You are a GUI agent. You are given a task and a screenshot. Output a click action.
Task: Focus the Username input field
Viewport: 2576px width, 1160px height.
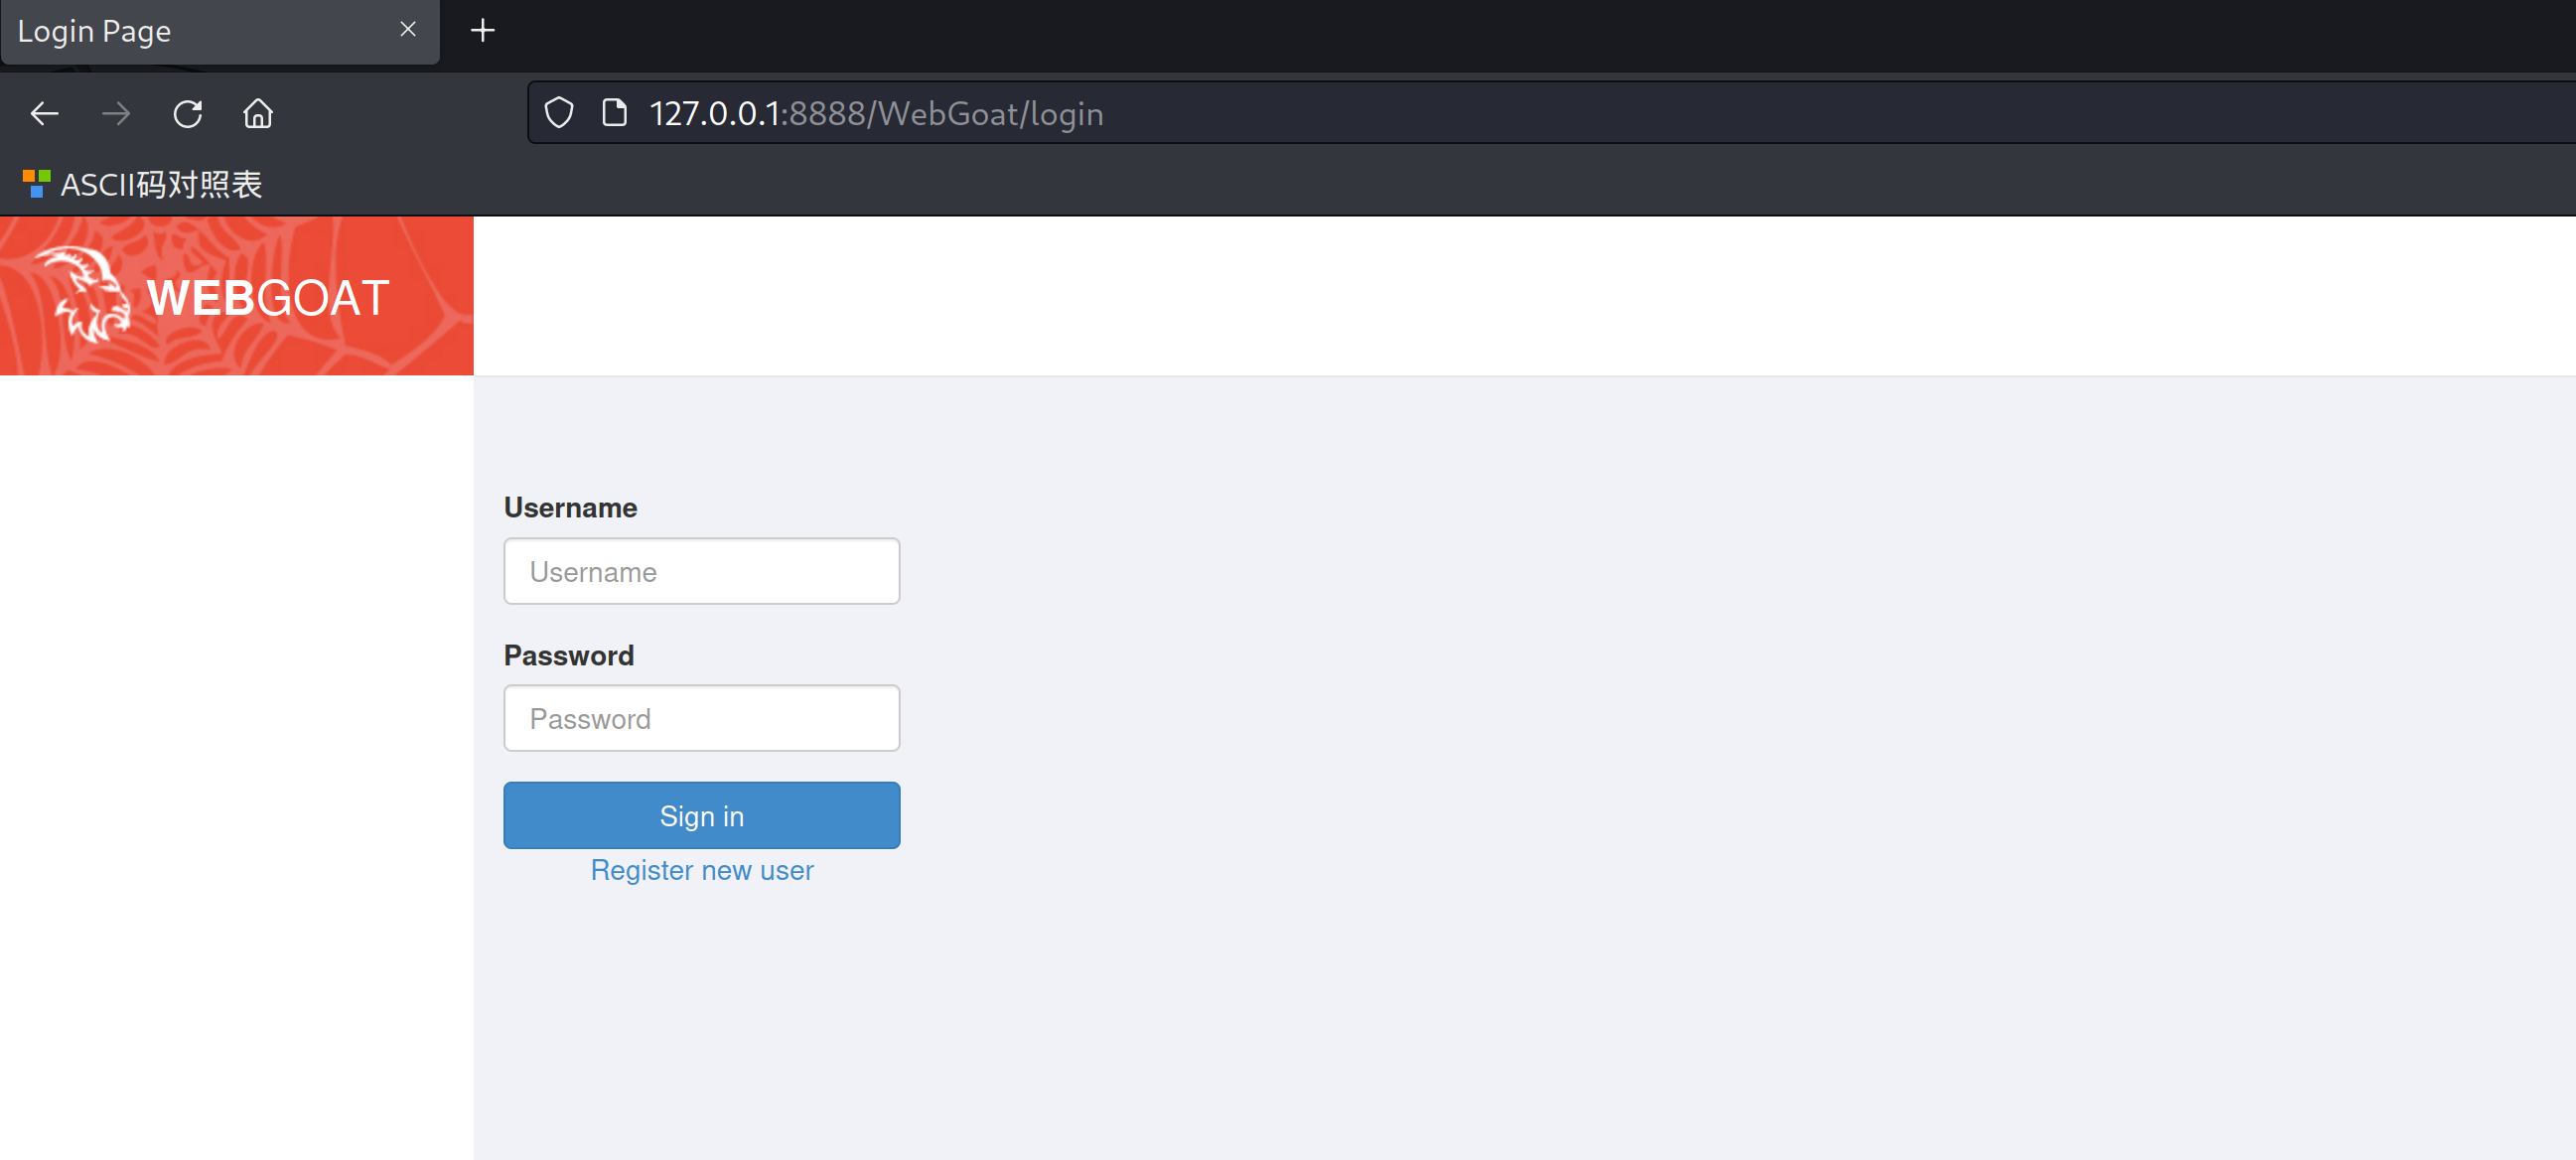point(702,571)
